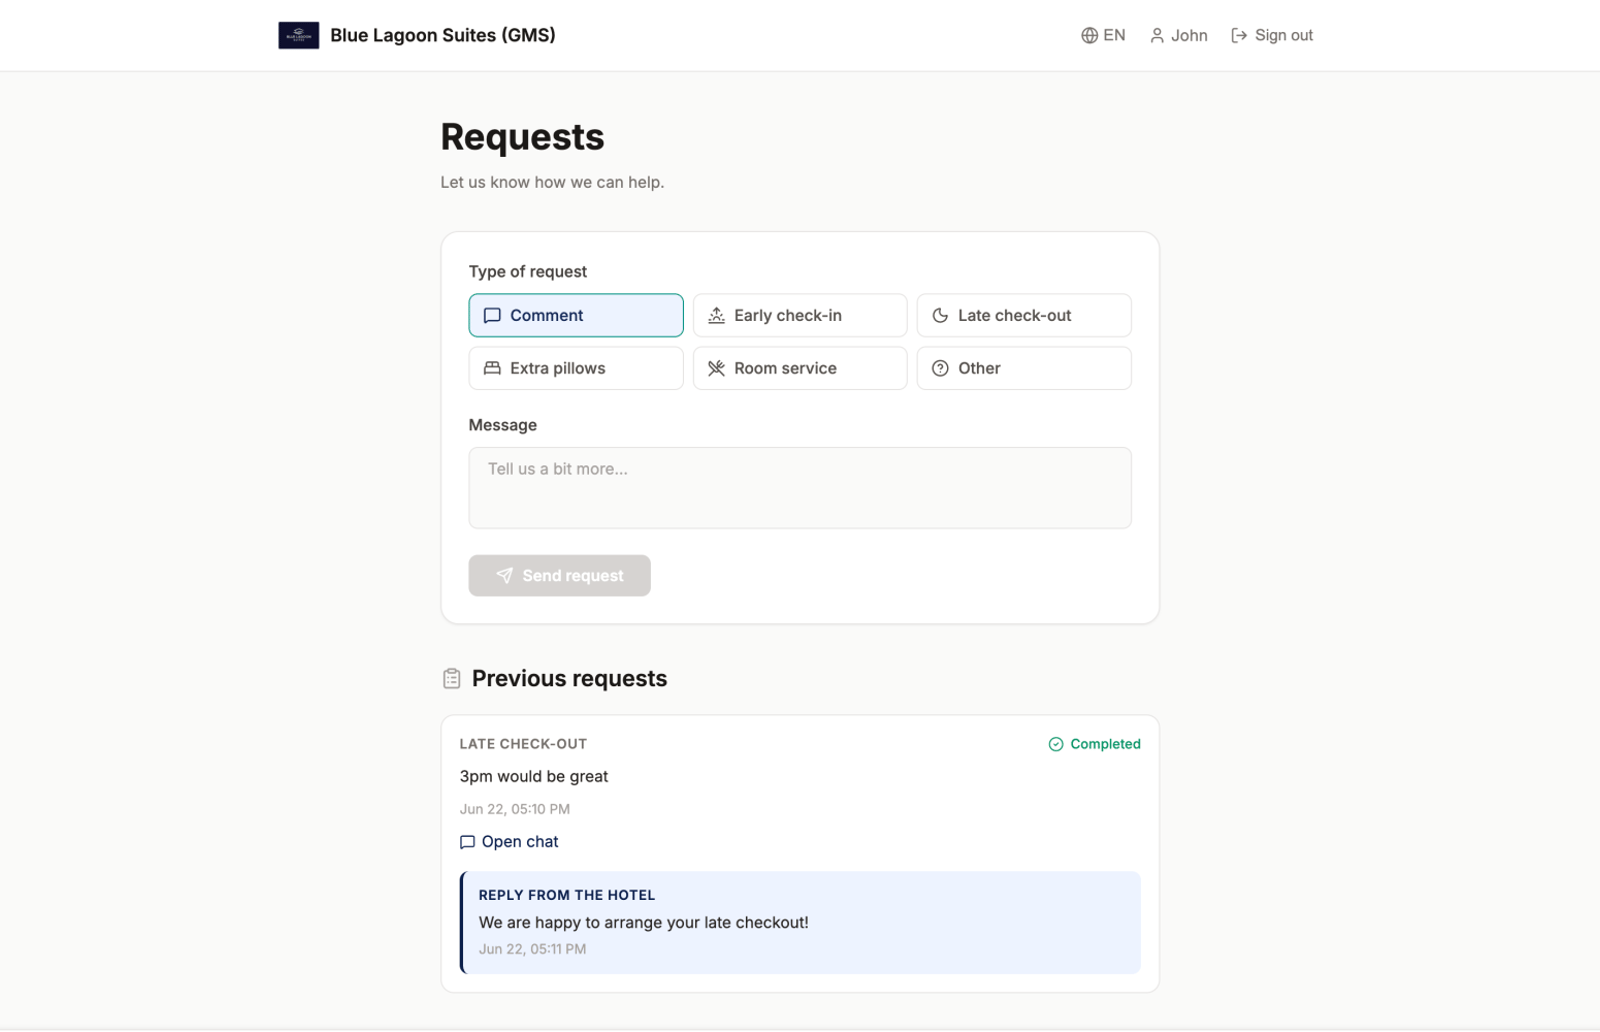The height and width of the screenshot is (1032, 1600).
Task: Open the EN language selector
Action: (x=1103, y=35)
